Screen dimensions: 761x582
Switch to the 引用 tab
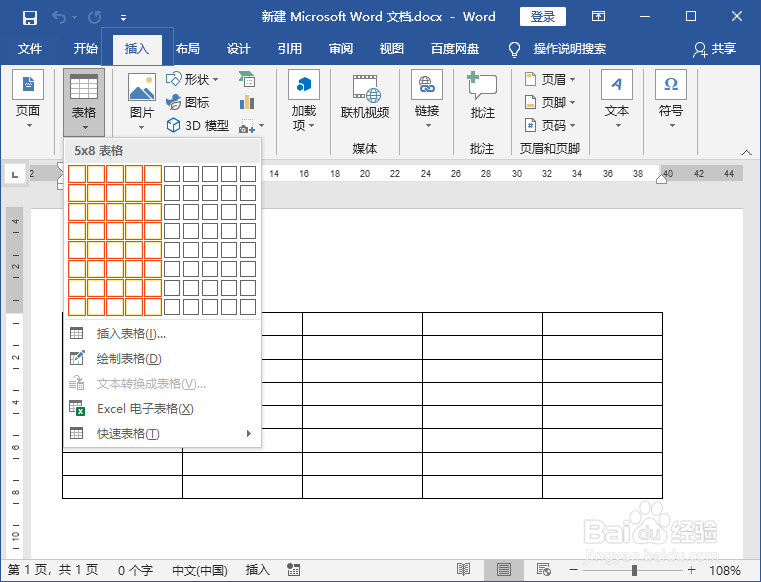pos(289,49)
